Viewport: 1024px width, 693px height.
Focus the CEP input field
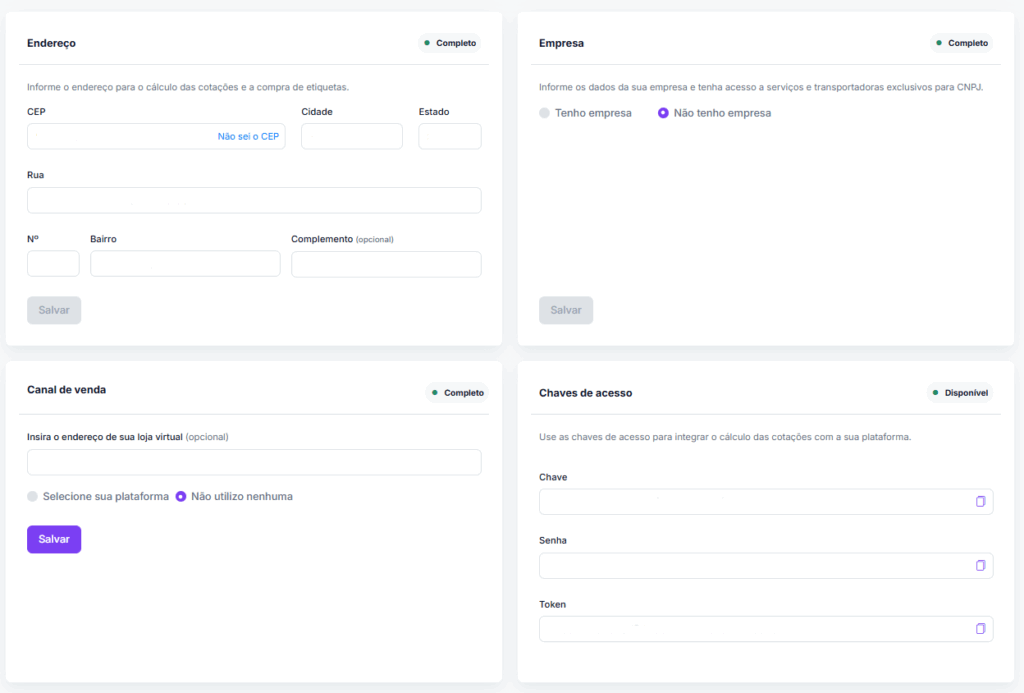(x=120, y=136)
